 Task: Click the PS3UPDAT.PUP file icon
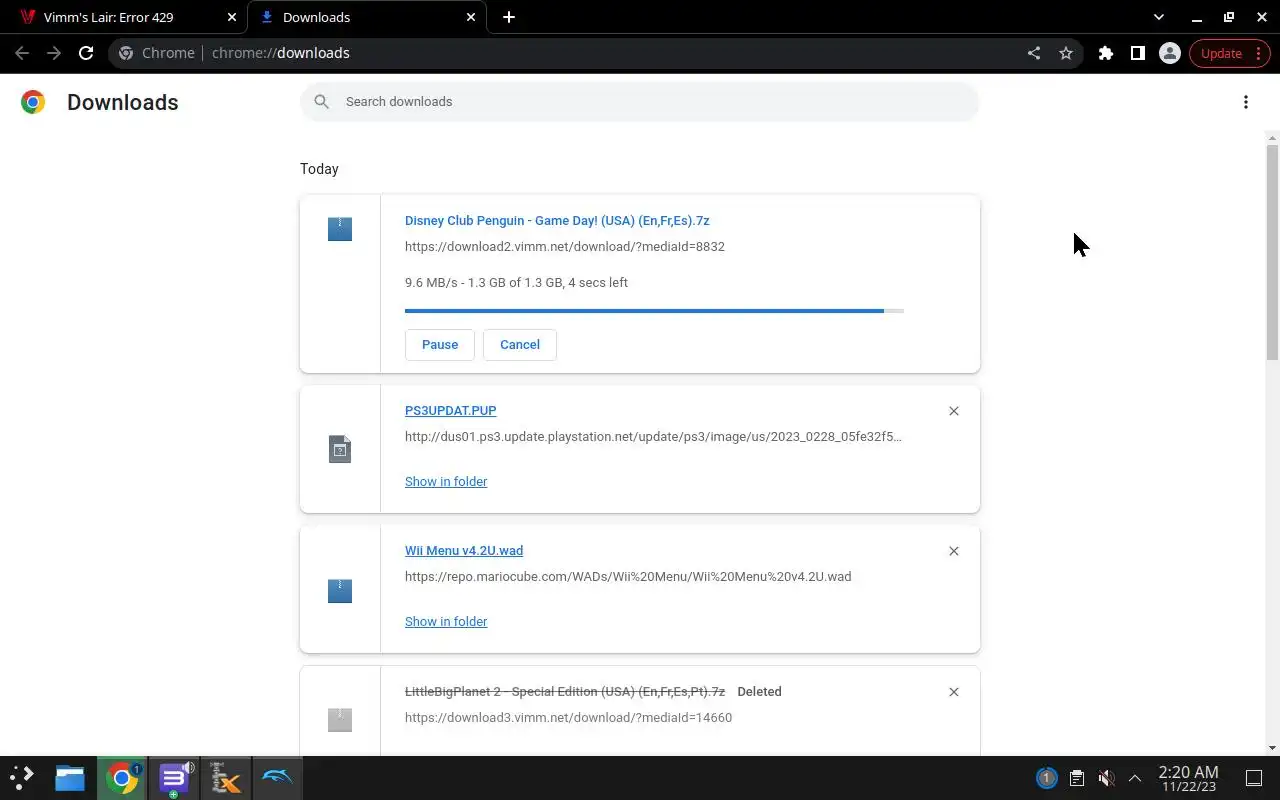(x=340, y=449)
